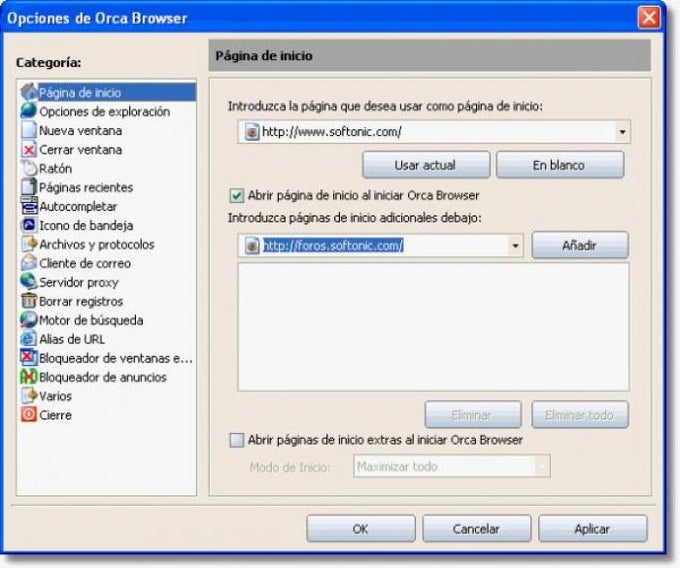Show Páginas recientes options

[x=86, y=187]
